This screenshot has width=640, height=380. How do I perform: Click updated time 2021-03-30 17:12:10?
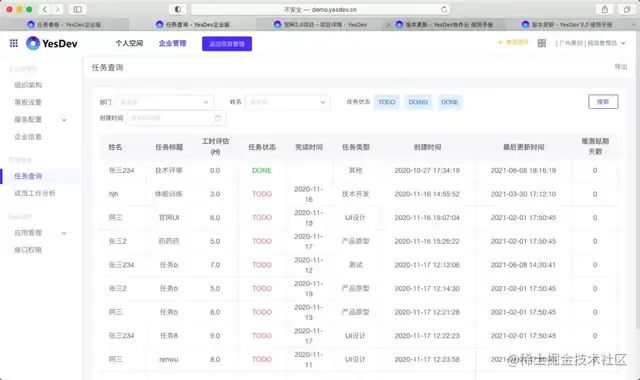[523, 194]
